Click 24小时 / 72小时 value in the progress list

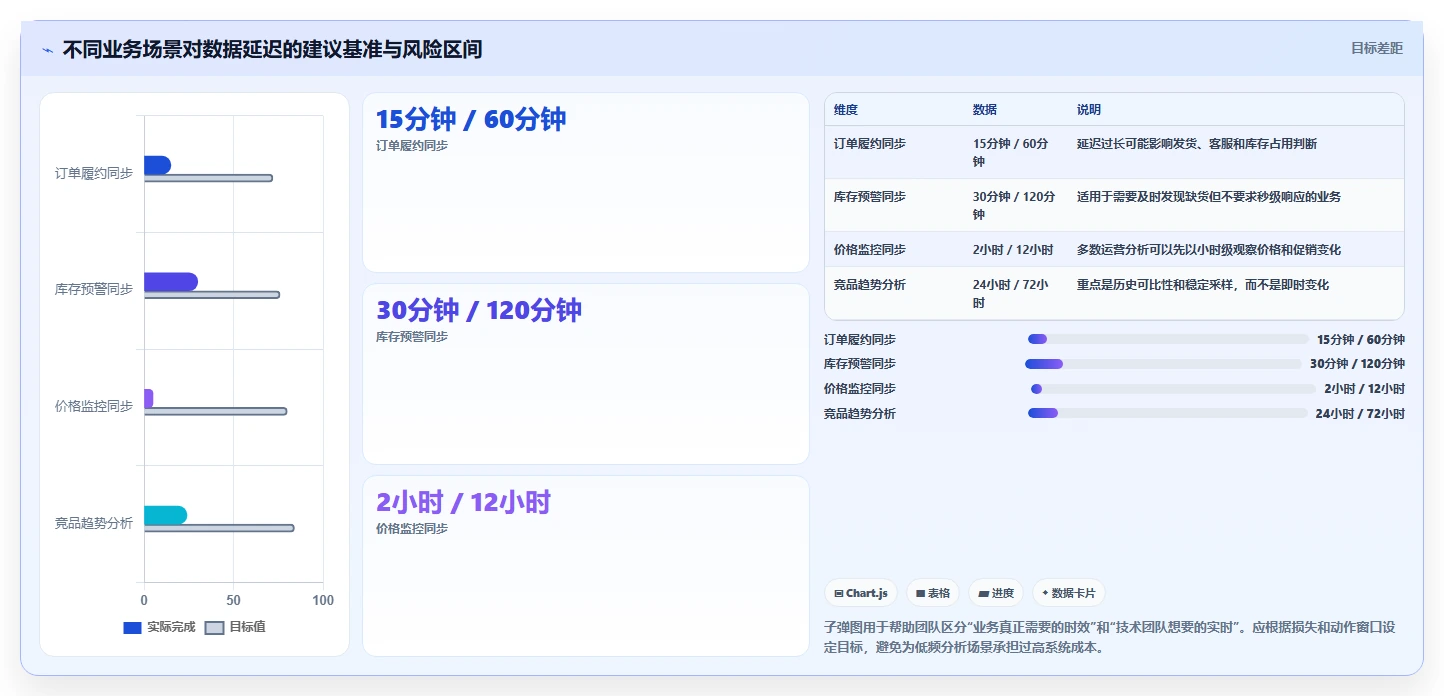click(x=1360, y=413)
